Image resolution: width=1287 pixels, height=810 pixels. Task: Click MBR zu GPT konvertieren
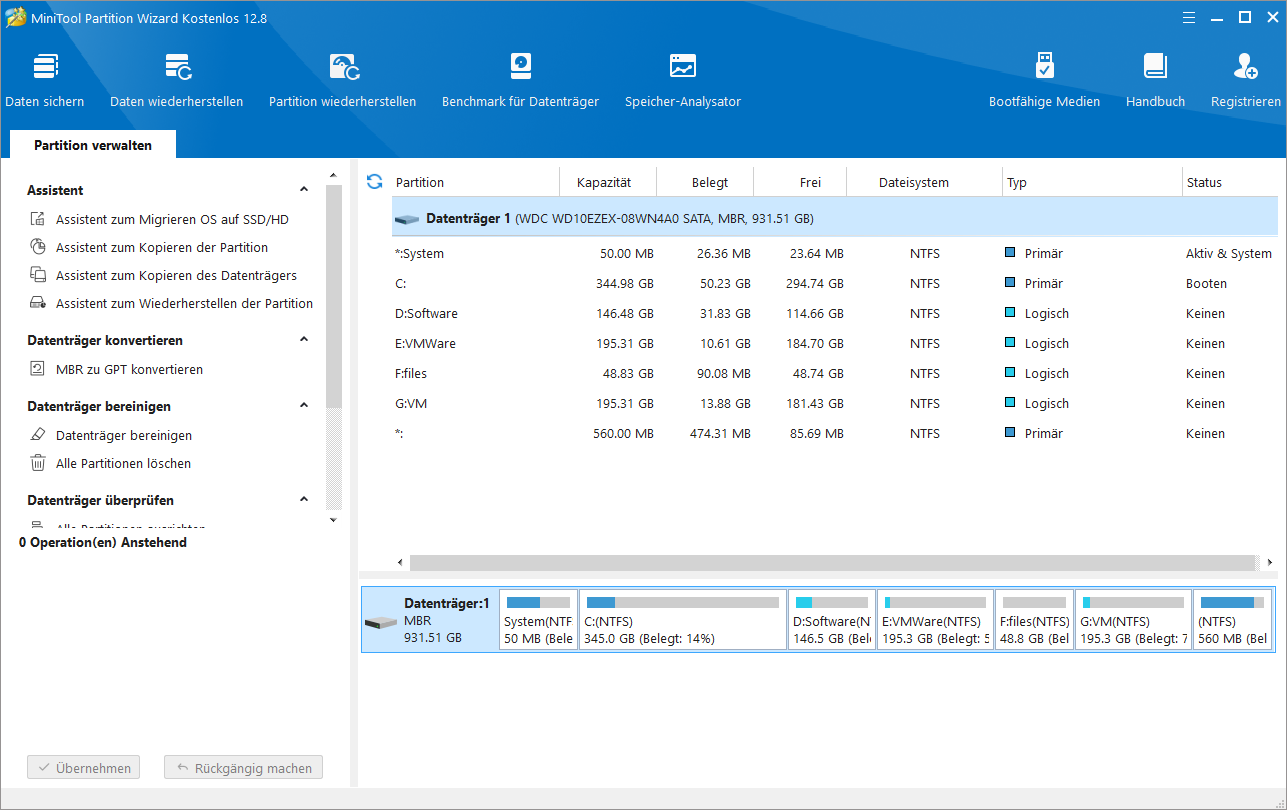[x=129, y=370]
